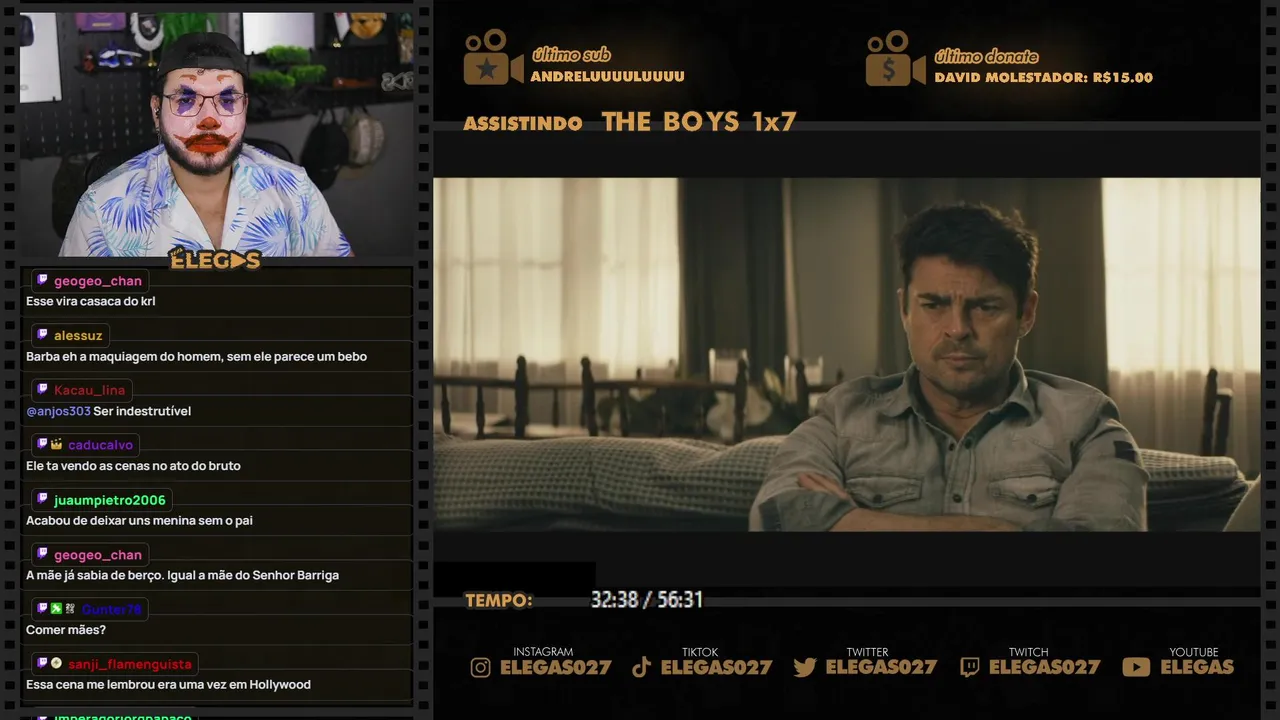Click geogeo_chan above 'Esse vira casaca' message
The height and width of the screenshot is (720, 1280).
[98, 281]
